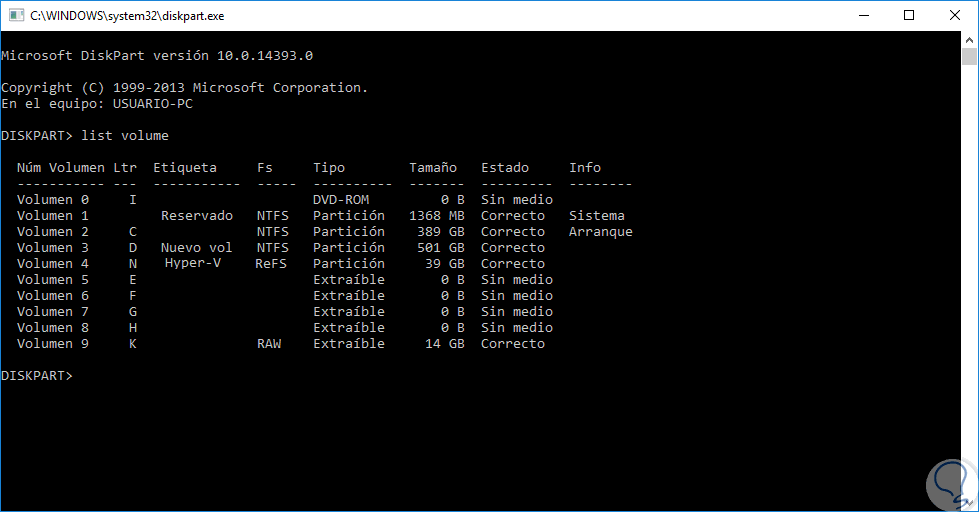Click the 'Info' column header
This screenshot has height=512, width=979.
coord(585,167)
